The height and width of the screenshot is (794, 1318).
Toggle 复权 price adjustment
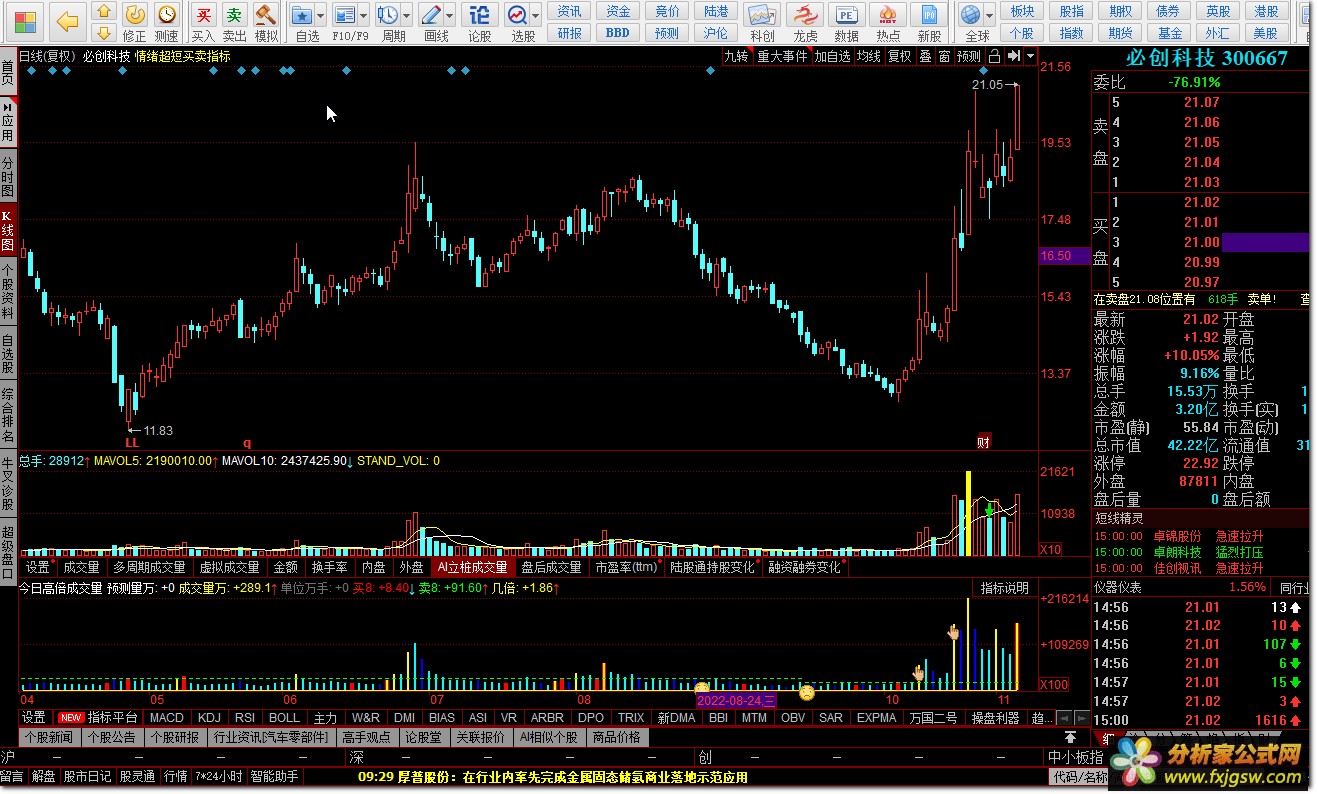[900, 56]
